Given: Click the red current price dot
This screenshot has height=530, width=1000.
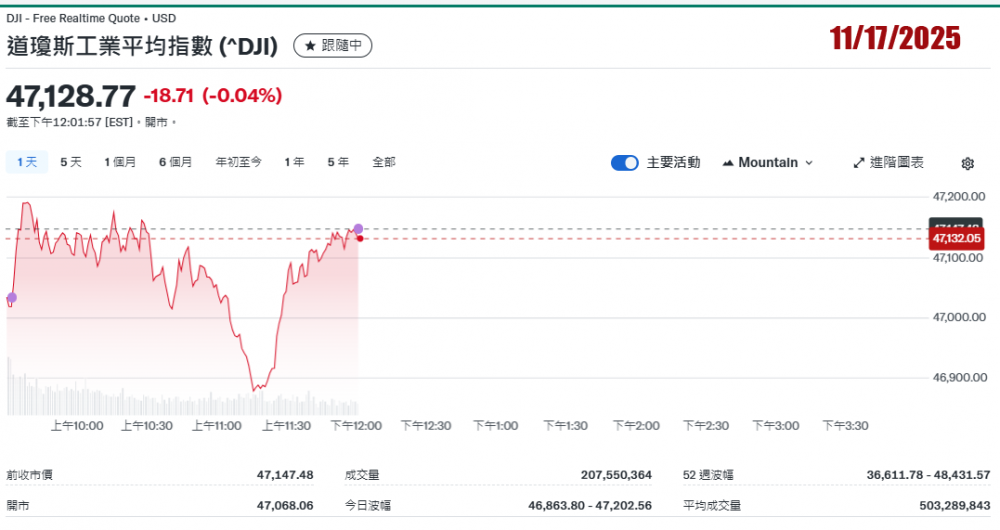Looking at the screenshot, I should click(x=359, y=238).
